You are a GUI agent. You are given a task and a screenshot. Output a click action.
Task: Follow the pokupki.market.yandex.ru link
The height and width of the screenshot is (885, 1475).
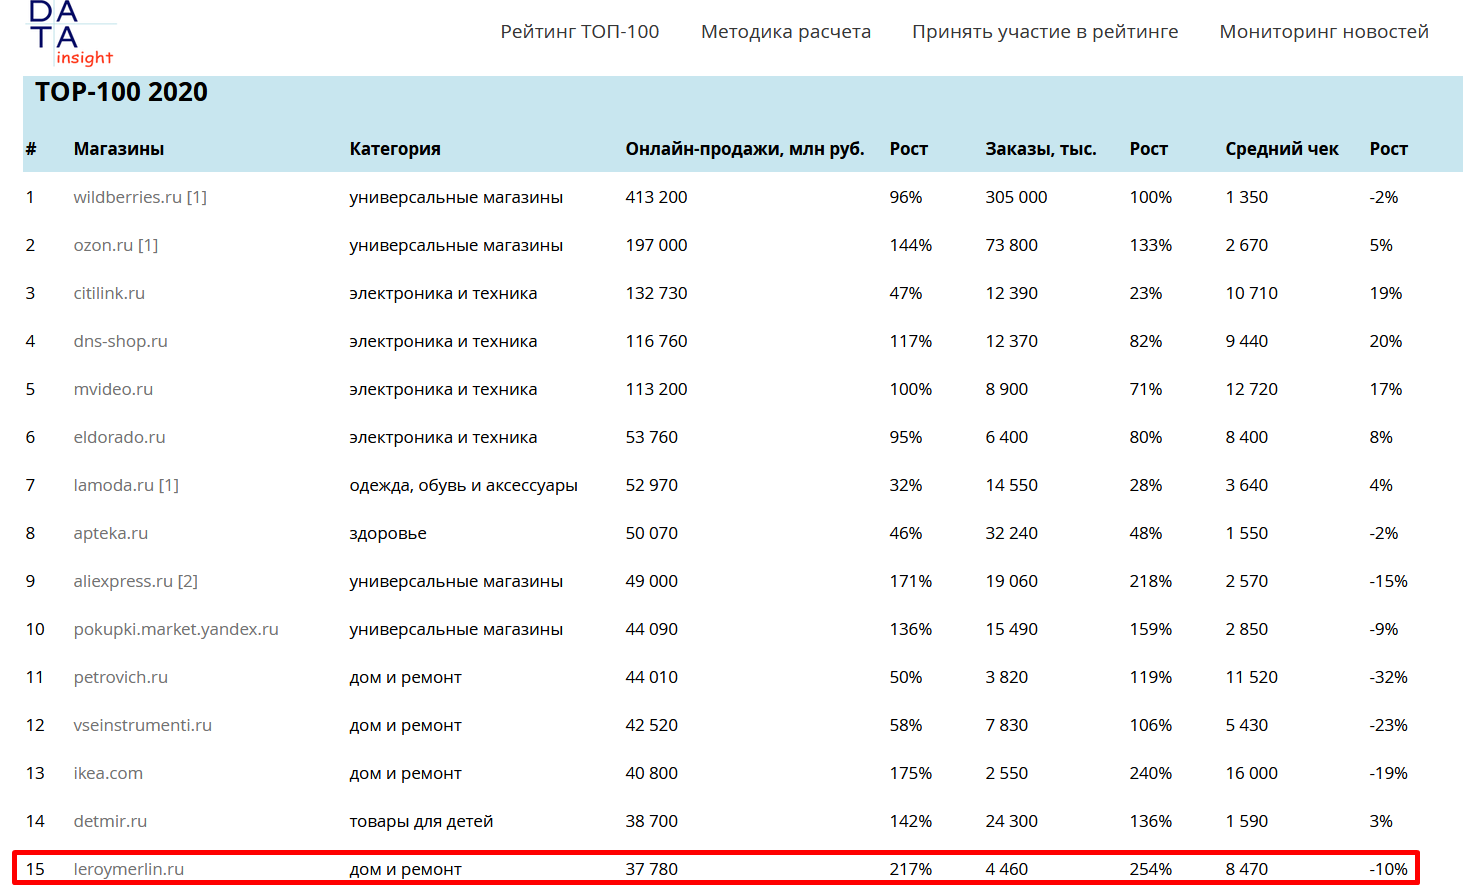point(176,629)
